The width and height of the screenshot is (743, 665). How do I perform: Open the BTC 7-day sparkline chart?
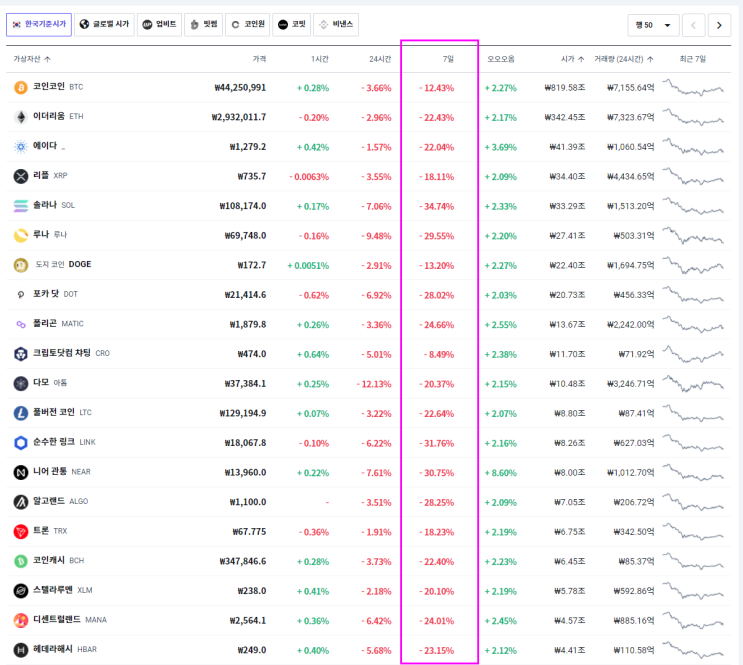tap(693, 88)
